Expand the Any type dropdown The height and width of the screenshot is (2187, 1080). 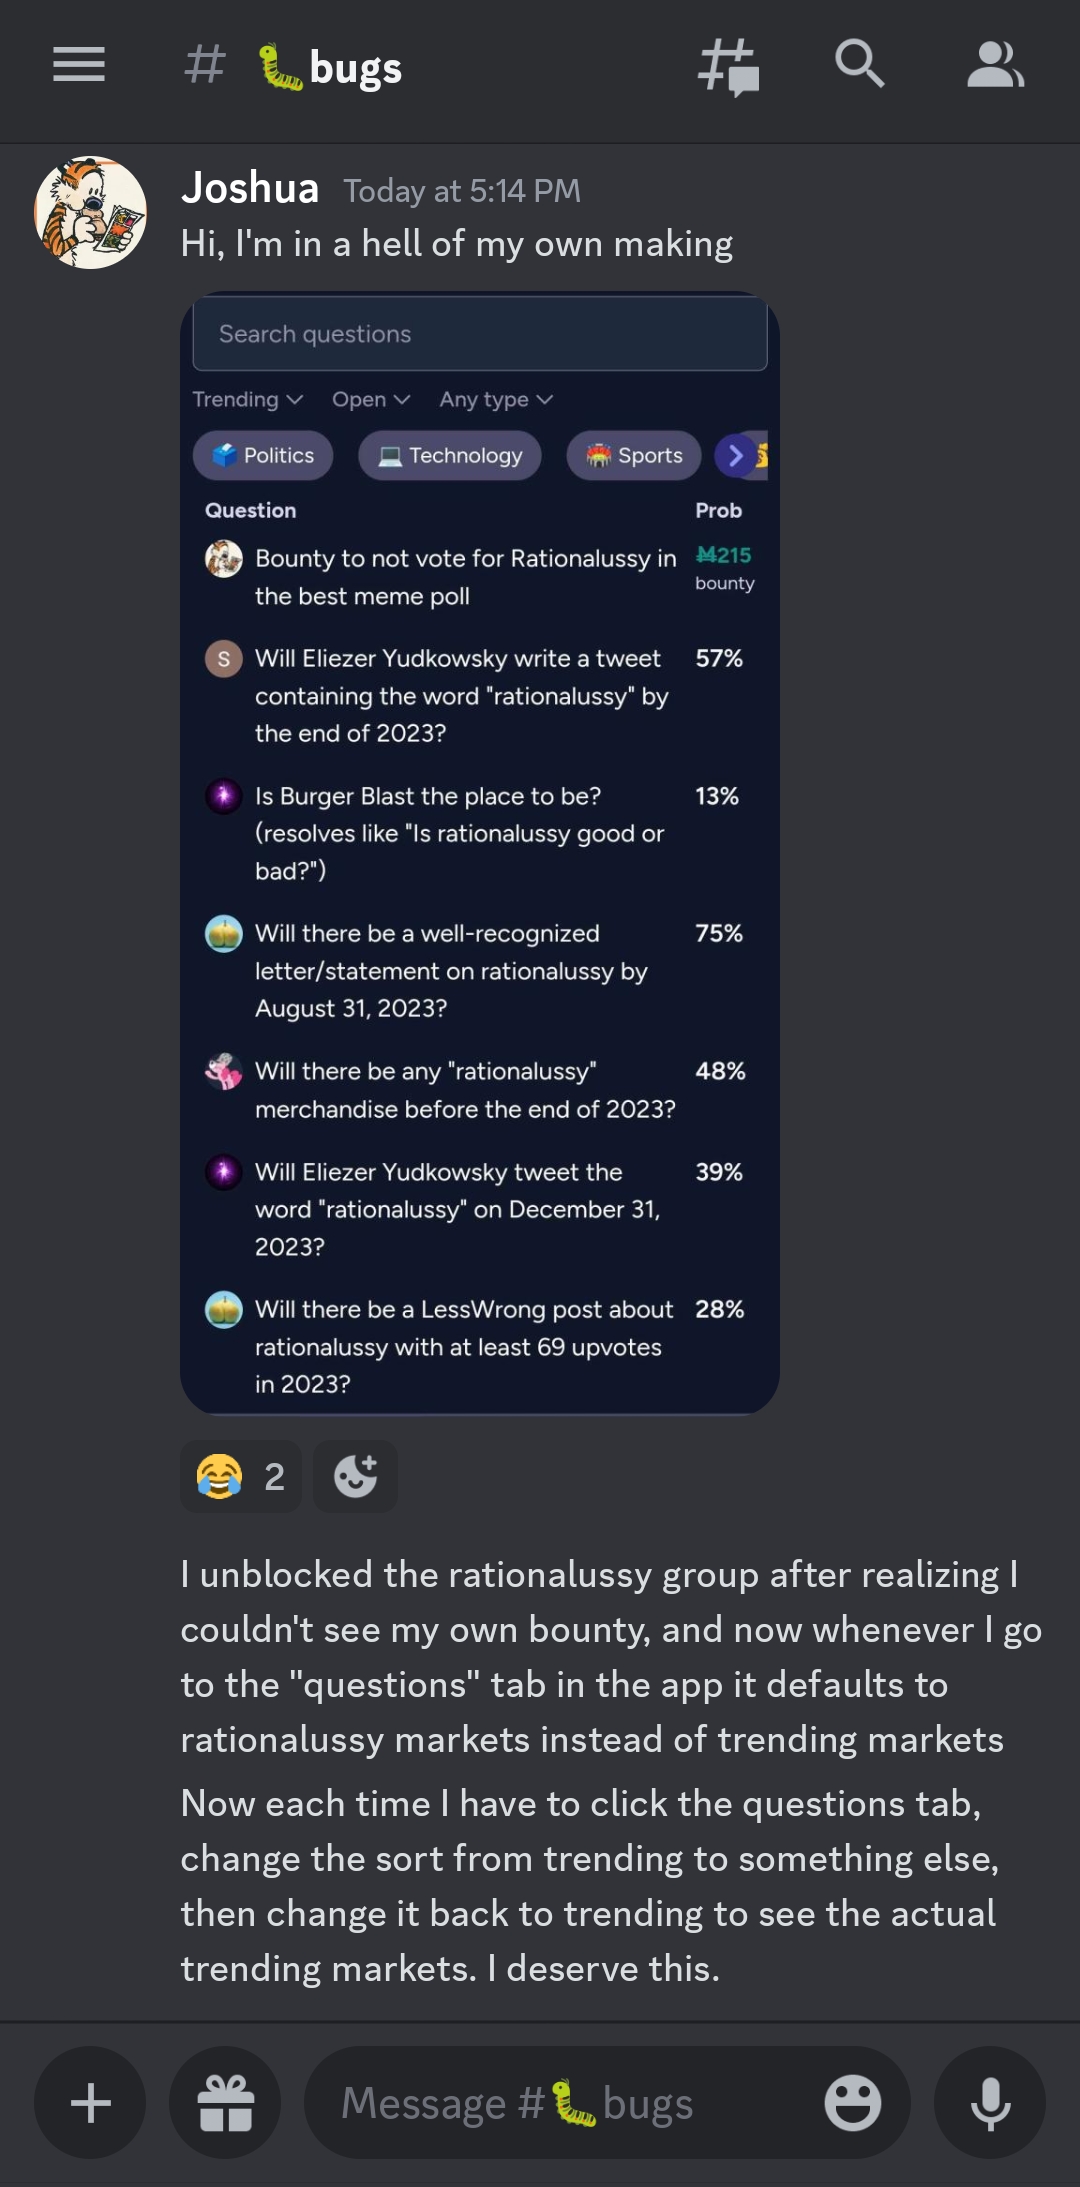(496, 399)
